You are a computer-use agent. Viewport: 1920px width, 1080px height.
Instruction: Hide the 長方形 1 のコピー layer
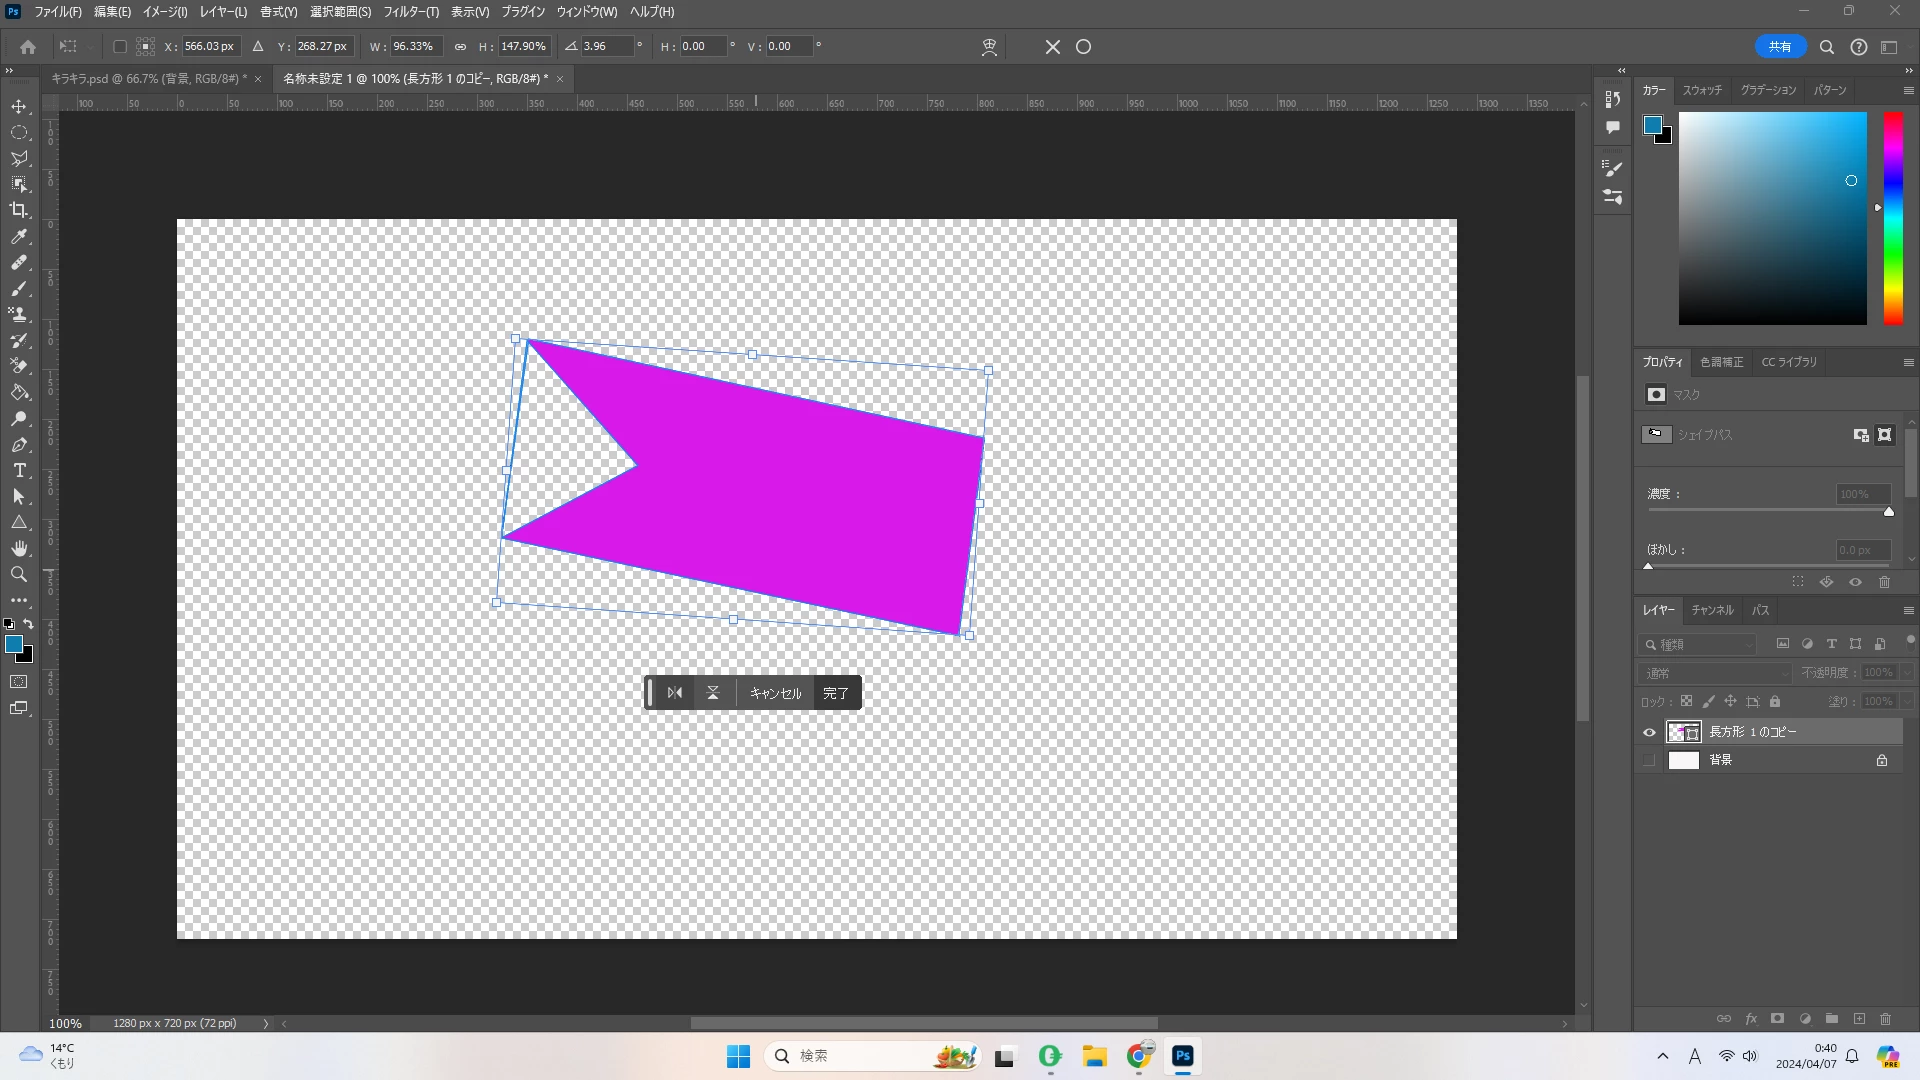point(1649,732)
